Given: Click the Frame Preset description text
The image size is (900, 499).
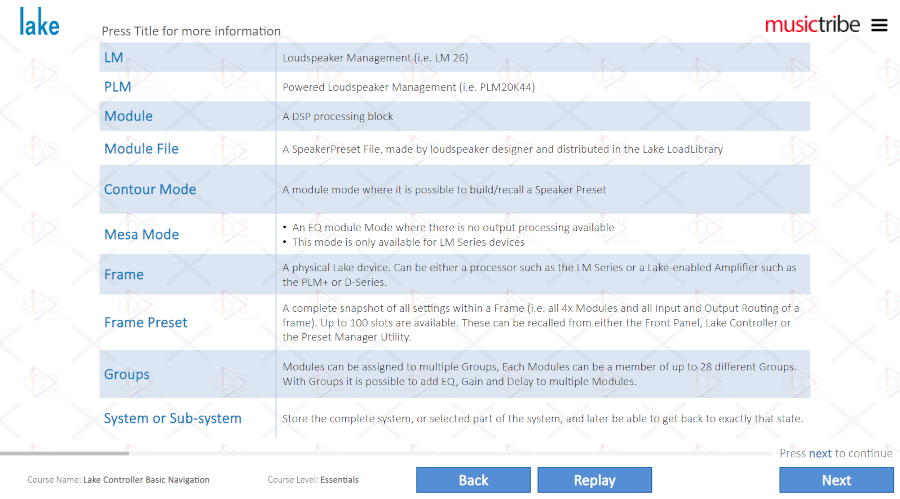Looking at the screenshot, I should [540, 323].
